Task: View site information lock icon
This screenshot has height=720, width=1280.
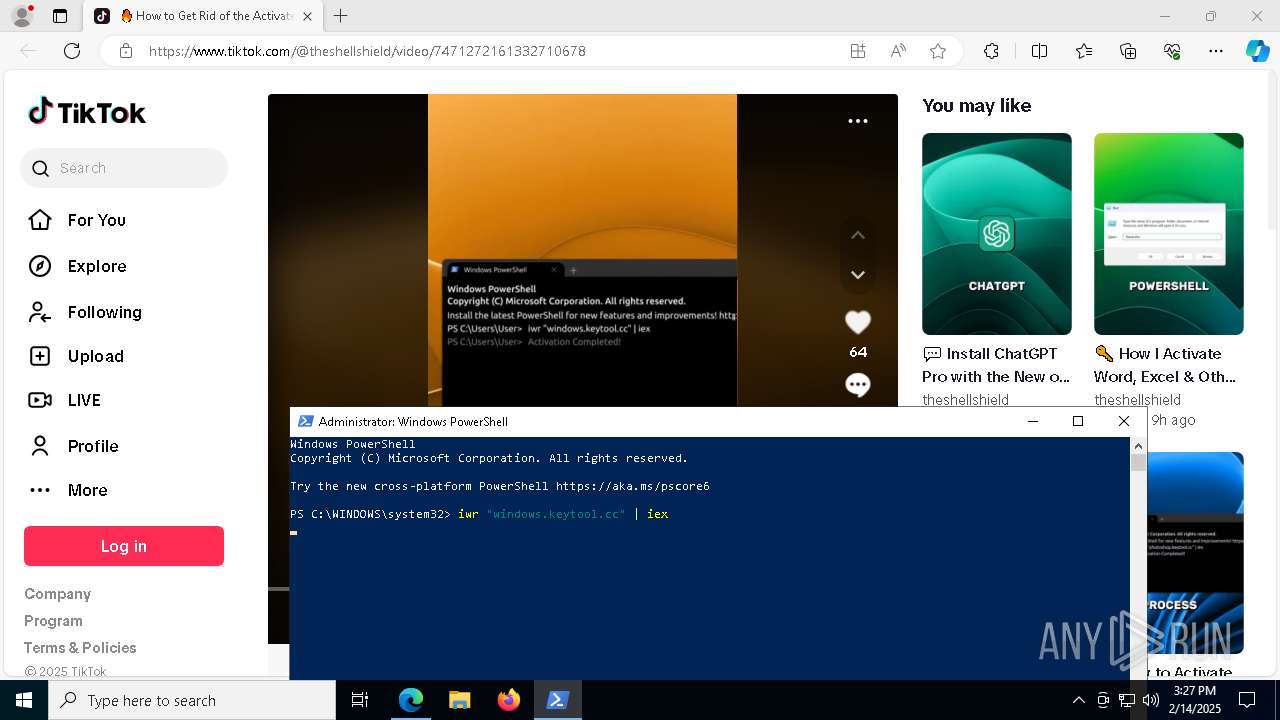Action: click(x=126, y=51)
